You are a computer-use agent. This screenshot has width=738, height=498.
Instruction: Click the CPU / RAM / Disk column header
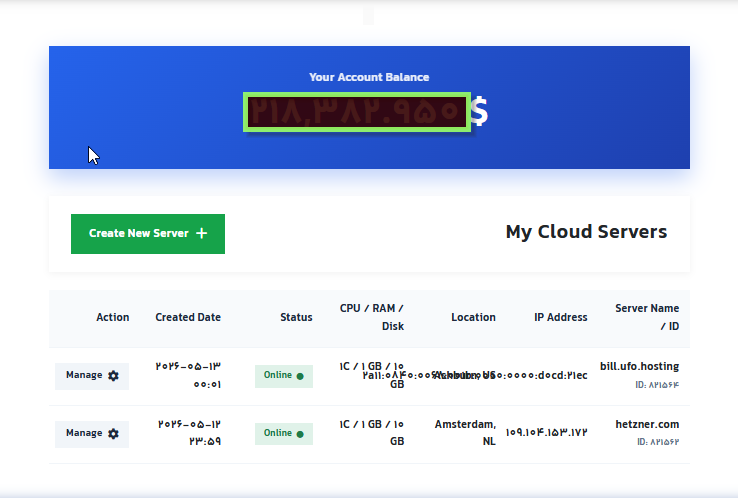[x=372, y=317]
